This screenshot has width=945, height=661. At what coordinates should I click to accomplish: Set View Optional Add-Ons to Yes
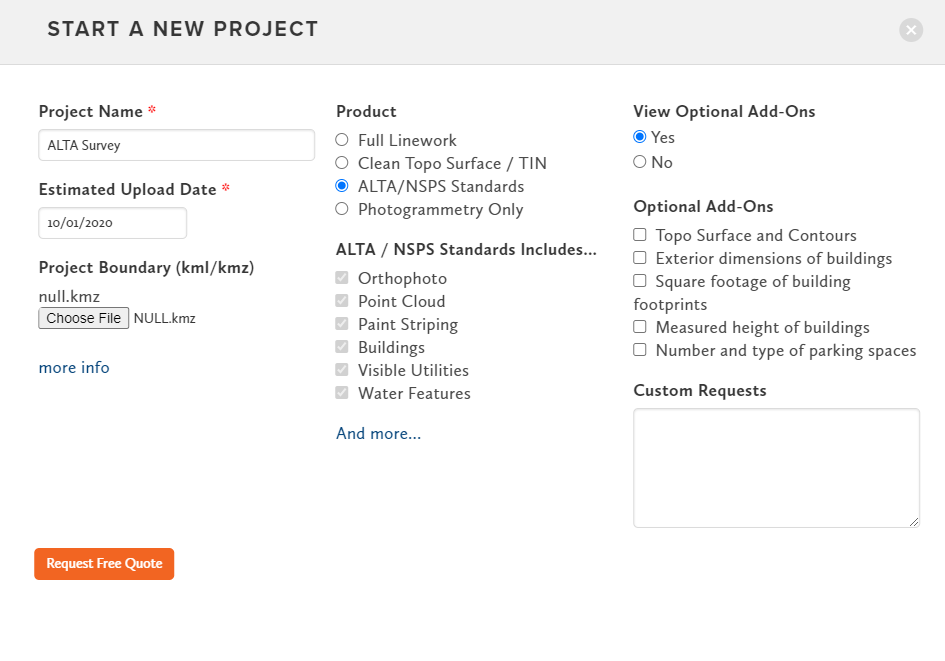click(x=640, y=137)
